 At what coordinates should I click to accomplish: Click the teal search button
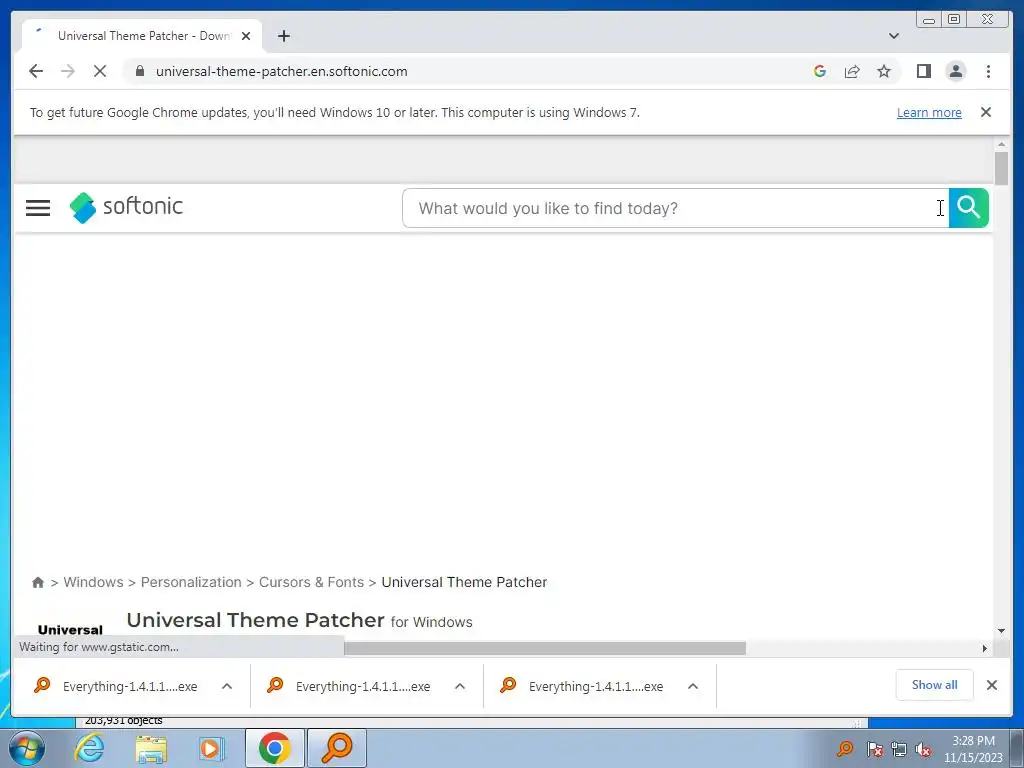(968, 208)
